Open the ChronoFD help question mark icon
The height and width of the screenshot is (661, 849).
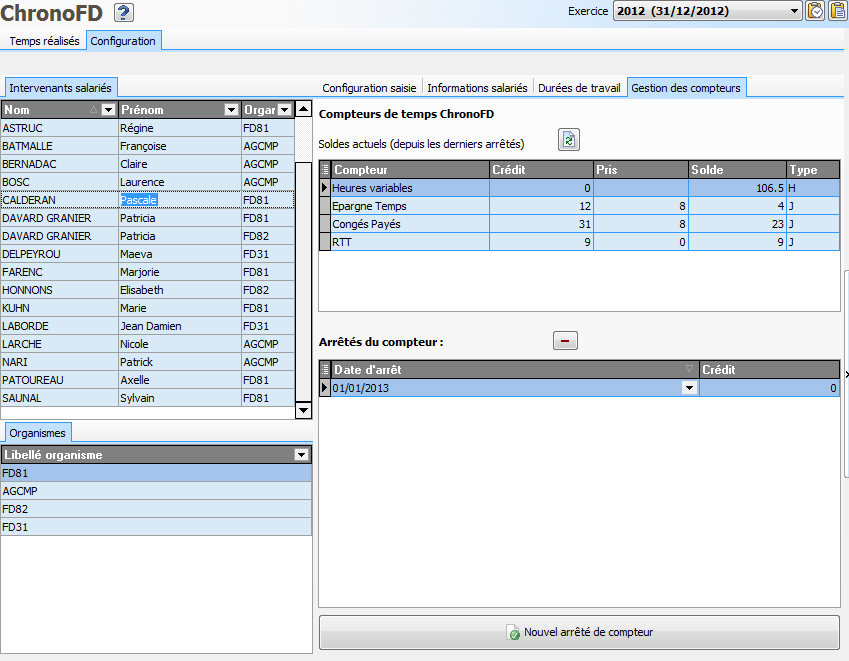[x=124, y=12]
